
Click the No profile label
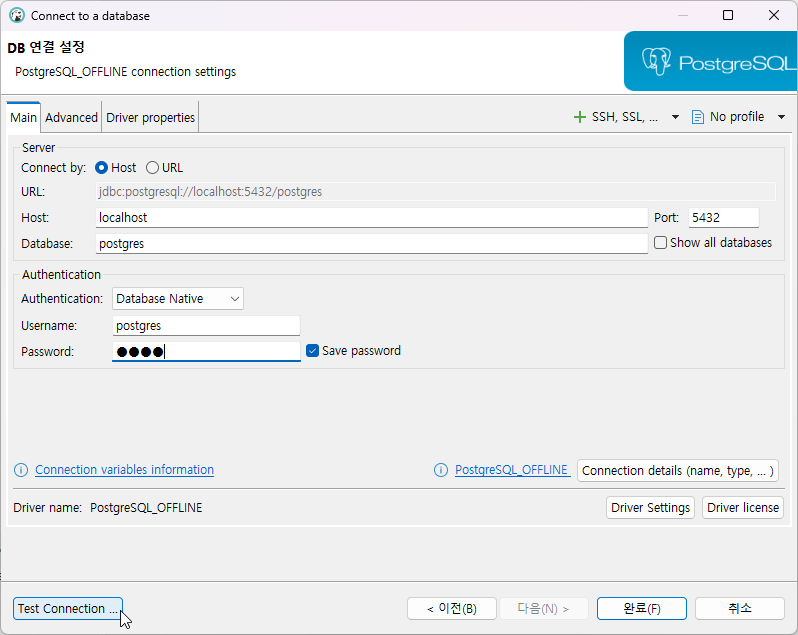point(736,117)
